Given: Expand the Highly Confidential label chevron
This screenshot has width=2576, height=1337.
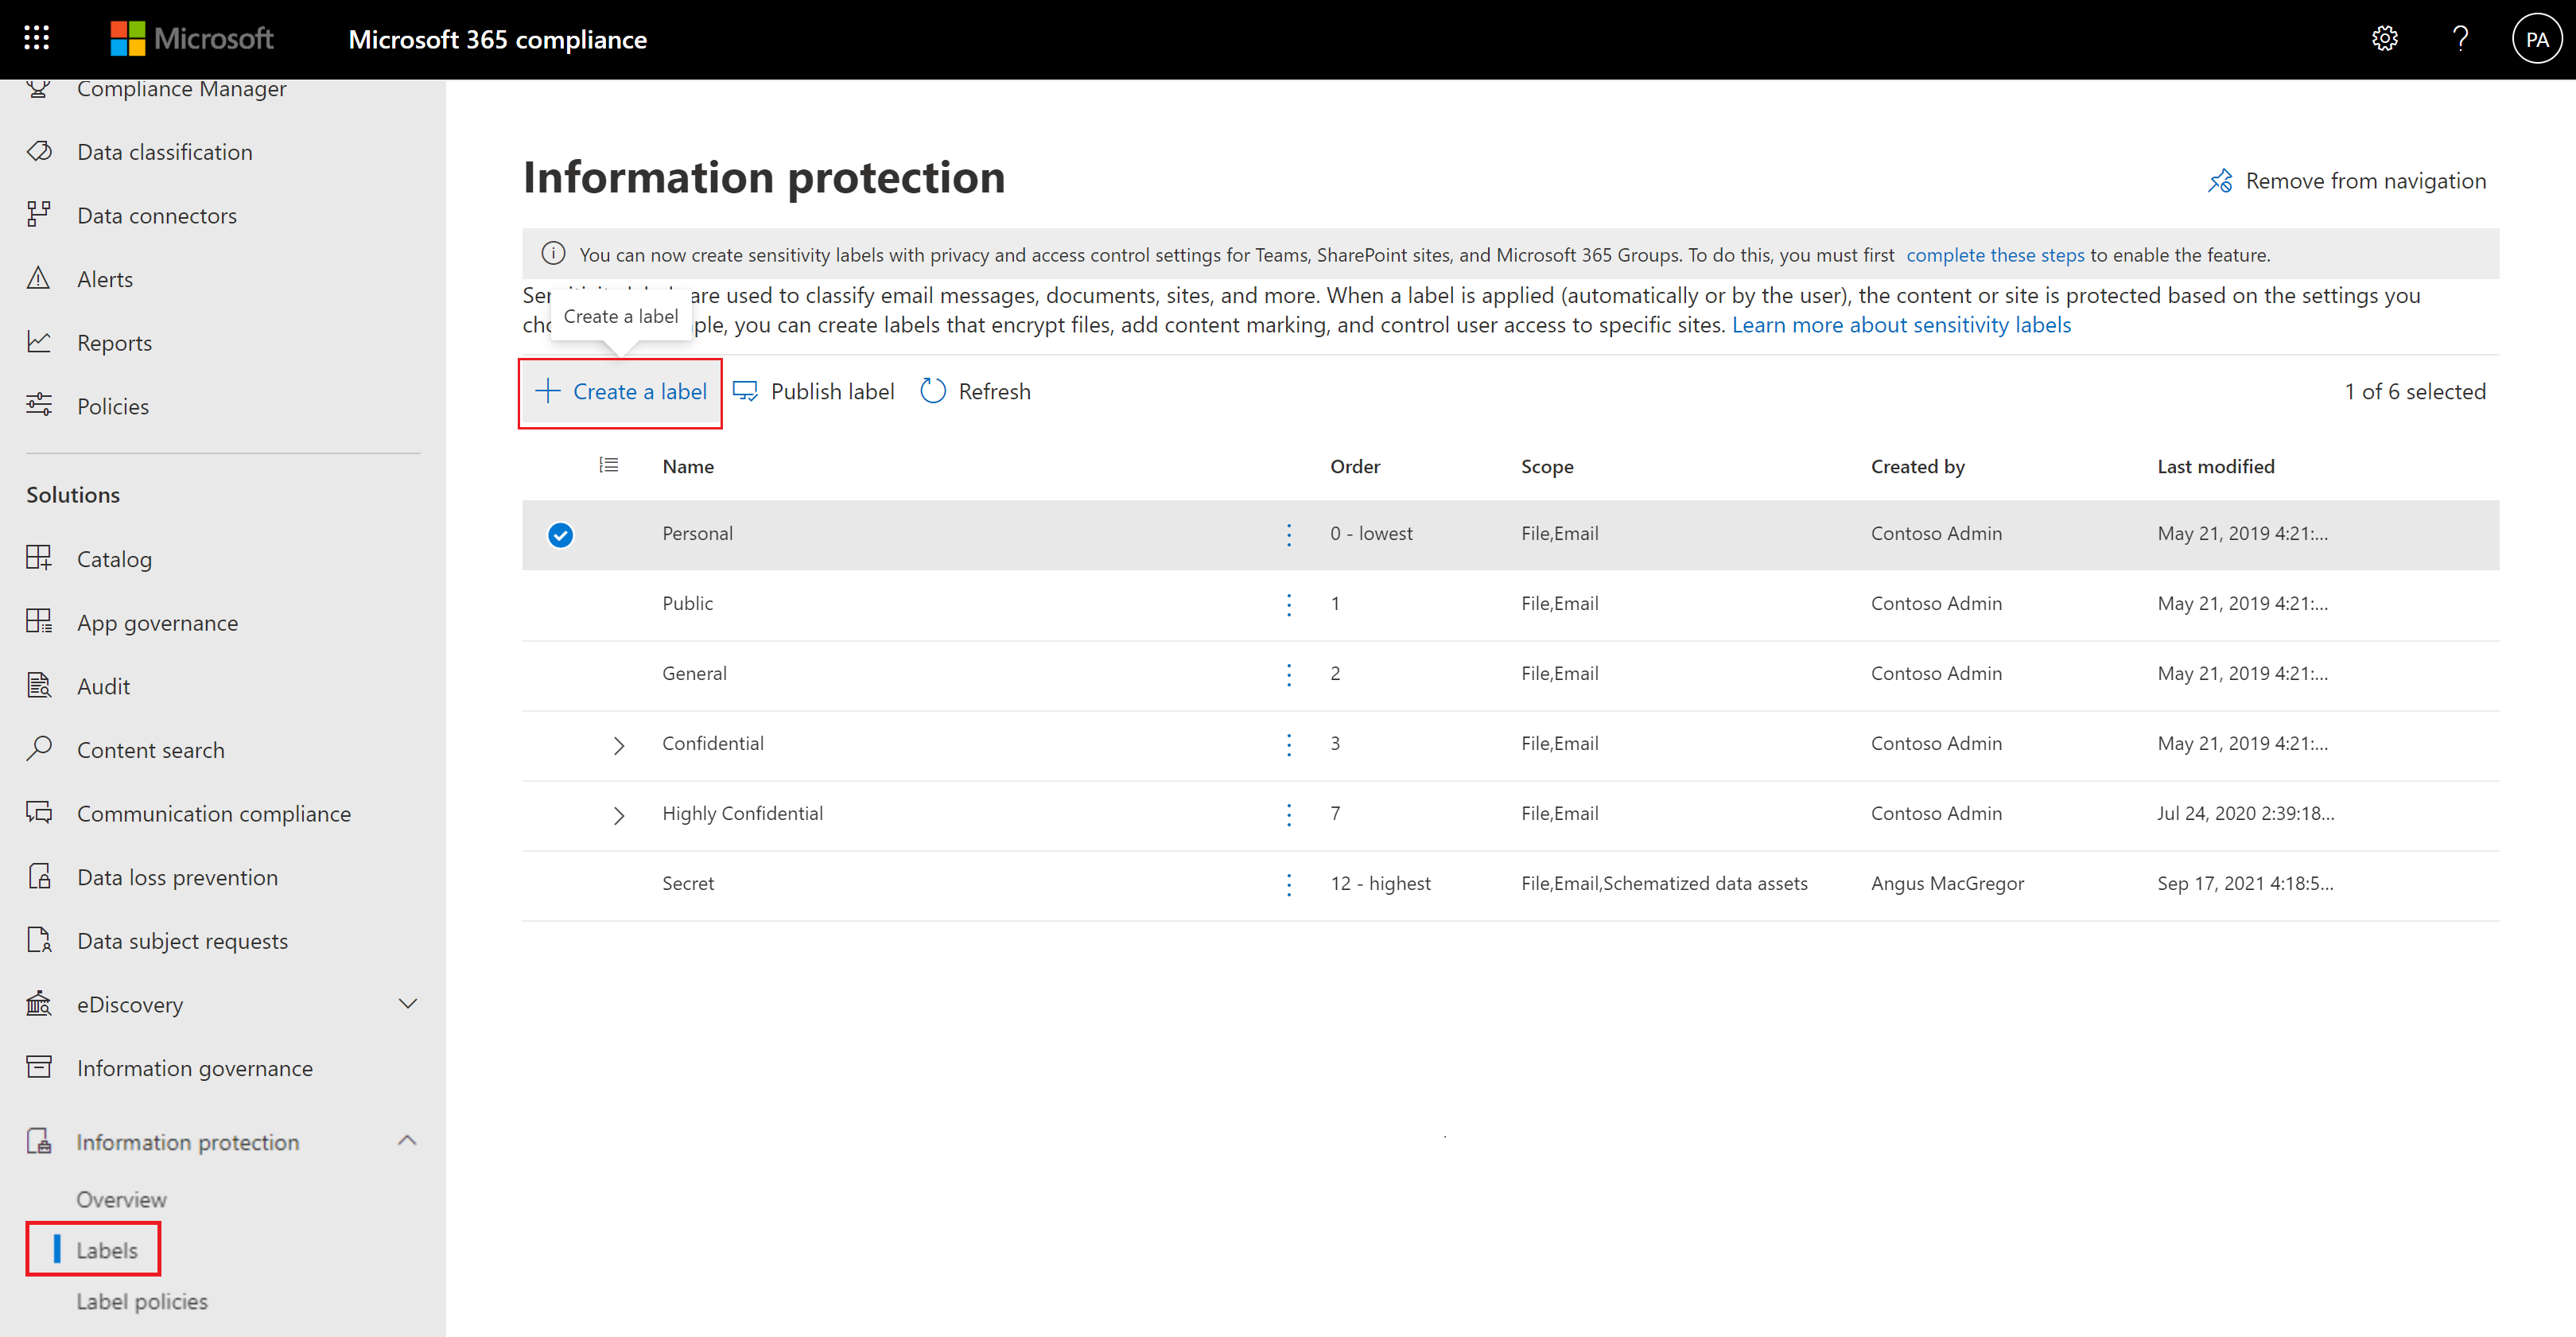Looking at the screenshot, I should coord(619,815).
